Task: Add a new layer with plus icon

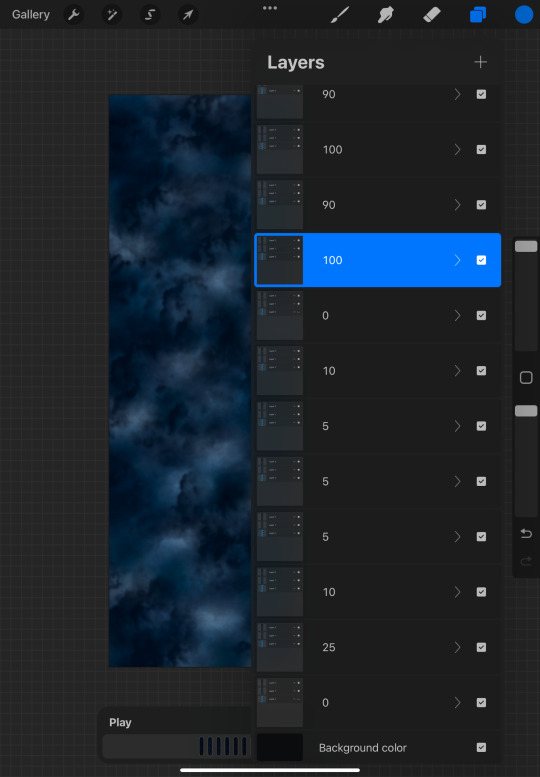Action: pos(480,62)
